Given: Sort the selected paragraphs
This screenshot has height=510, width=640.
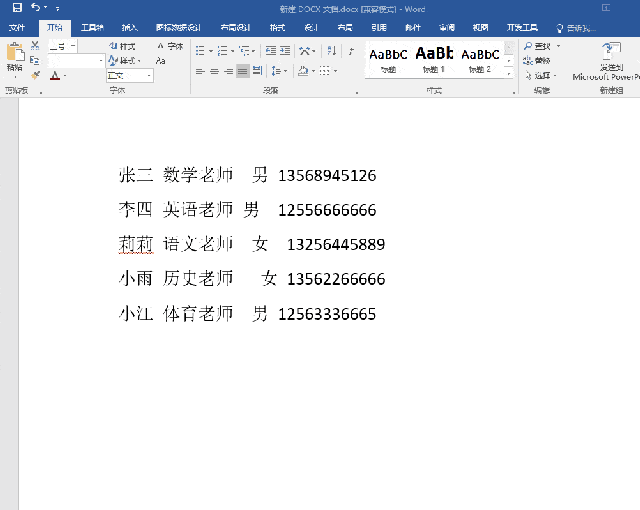Looking at the screenshot, I should point(332,51).
